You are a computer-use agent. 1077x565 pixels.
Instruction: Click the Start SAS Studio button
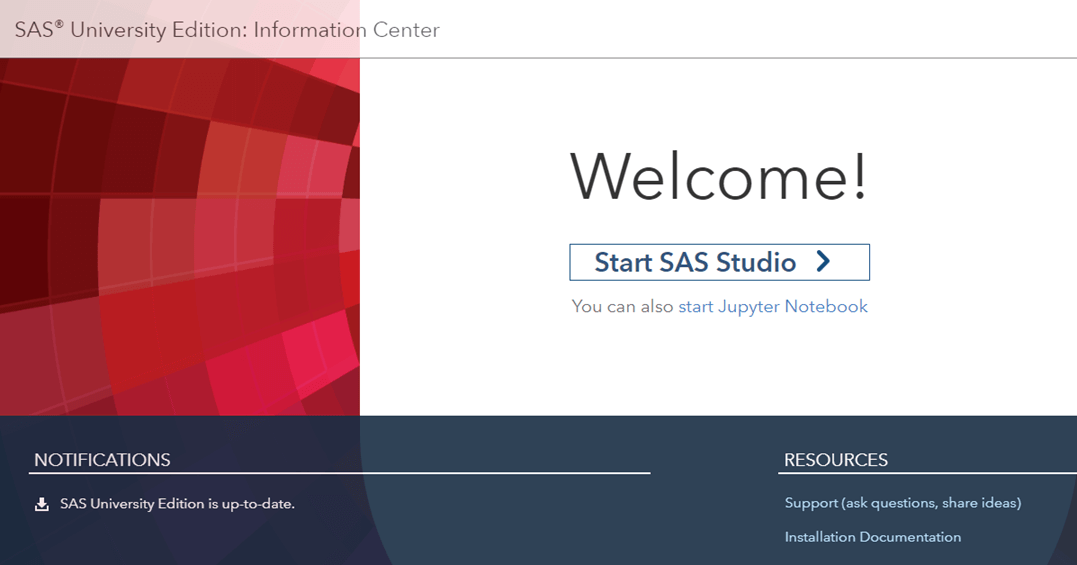(718, 262)
